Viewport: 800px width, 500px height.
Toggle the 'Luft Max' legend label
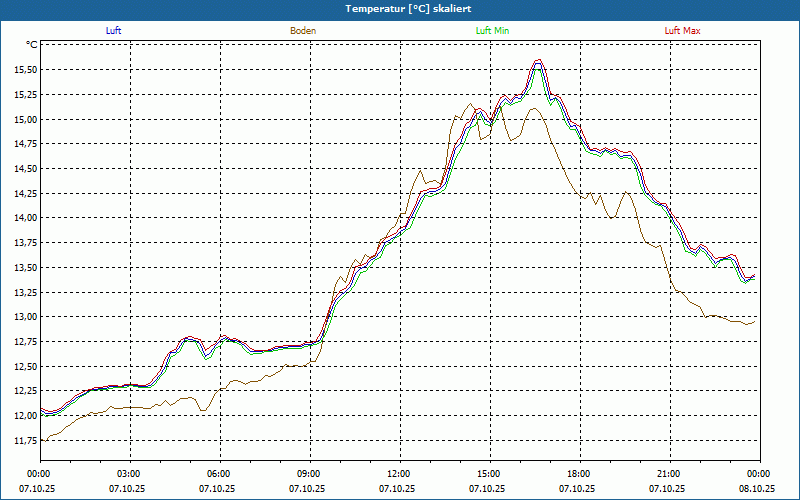click(682, 31)
